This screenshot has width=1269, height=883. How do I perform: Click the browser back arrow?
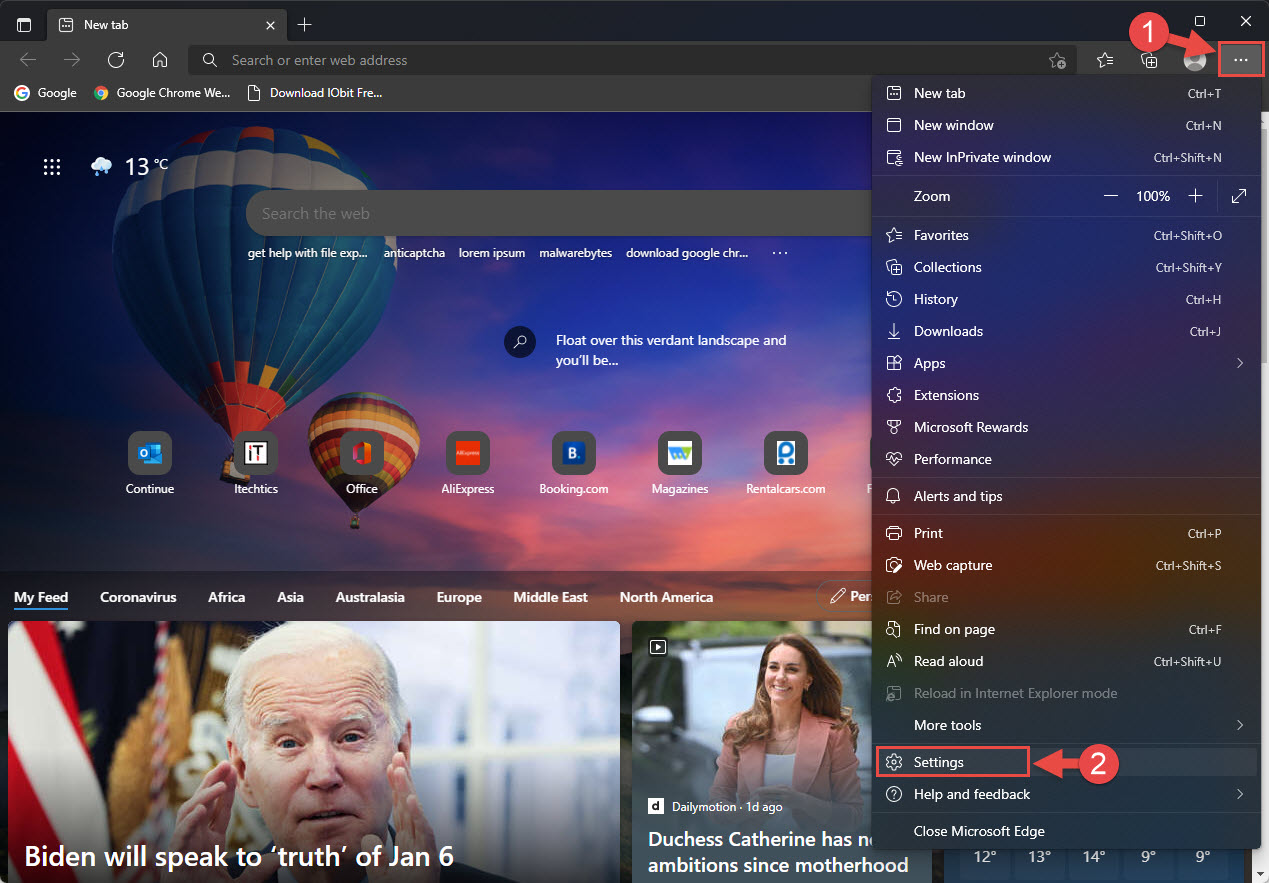click(x=28, y=60)
